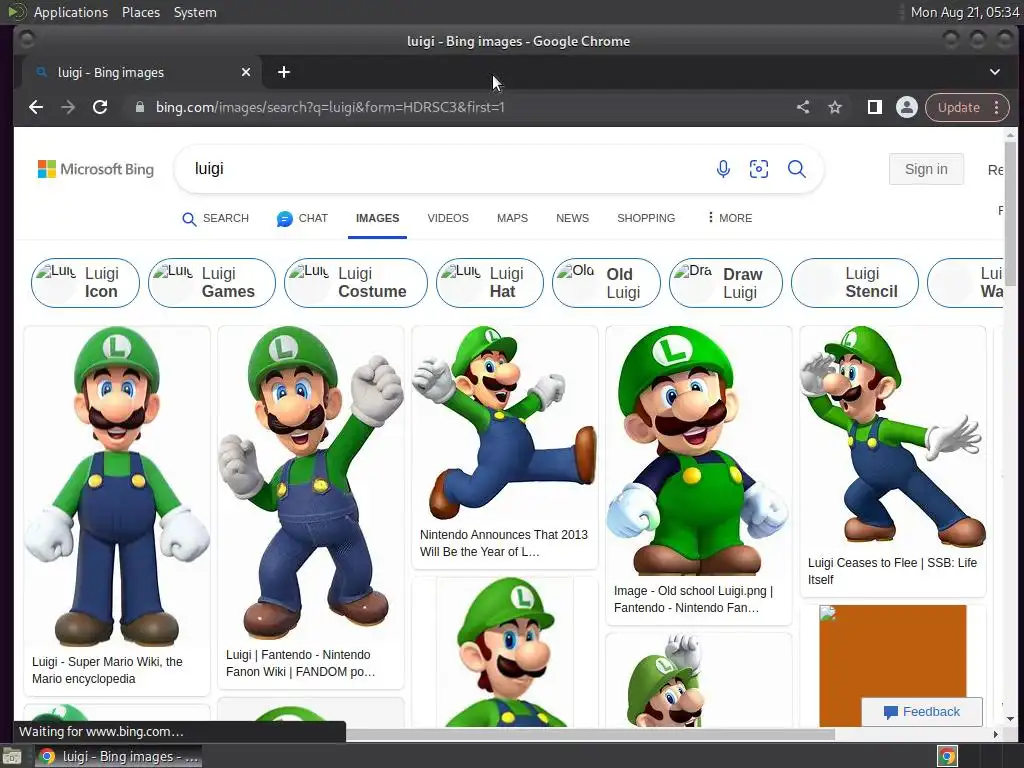Click 'Luigi Ceases to Flee' caption
Image resolution: width=1024 pixels, height=768 pixels.
pyautogui.click(x=892, y=571)
